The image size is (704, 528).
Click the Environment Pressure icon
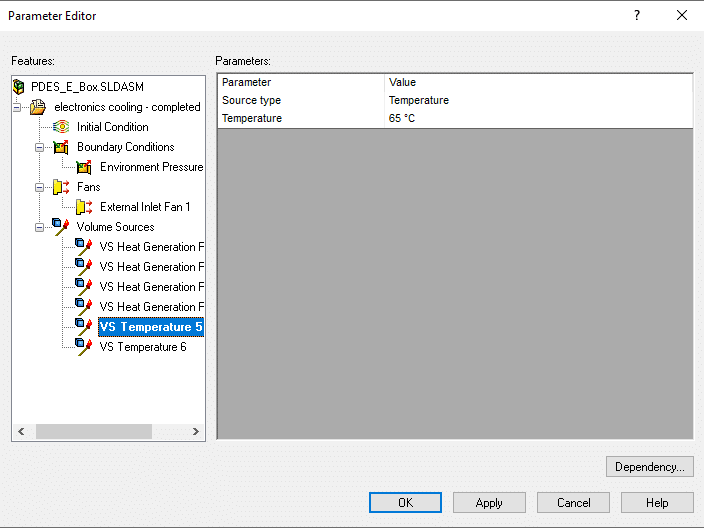tap(84, 167)
